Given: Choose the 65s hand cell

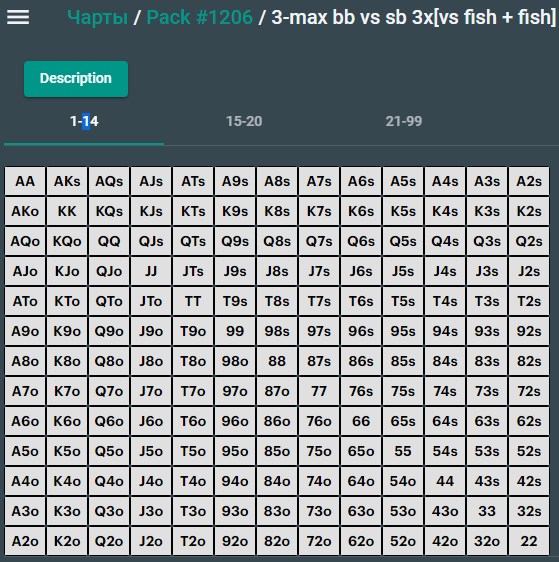Looking at the screenshot, I should coord(403,421).
